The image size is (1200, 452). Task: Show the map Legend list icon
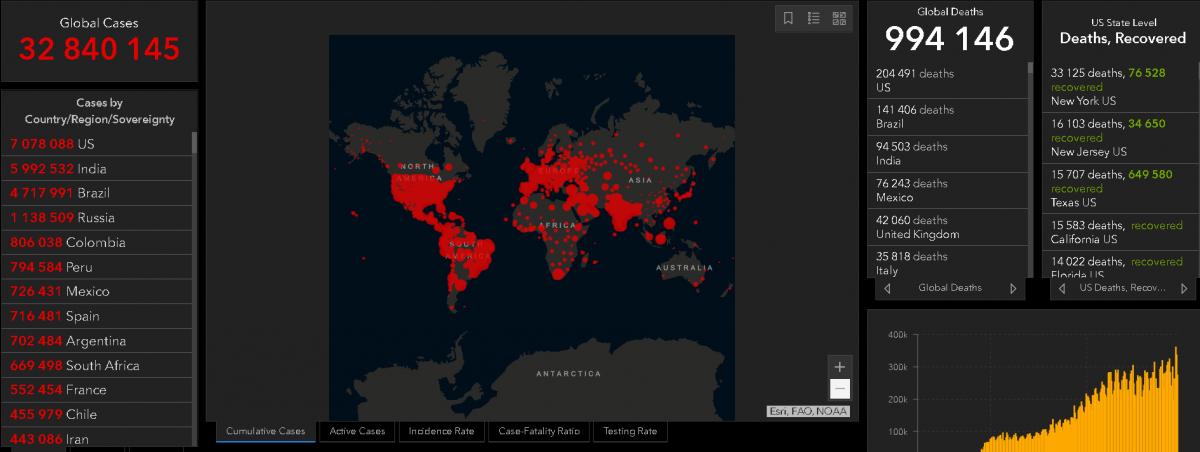(814, 18)
